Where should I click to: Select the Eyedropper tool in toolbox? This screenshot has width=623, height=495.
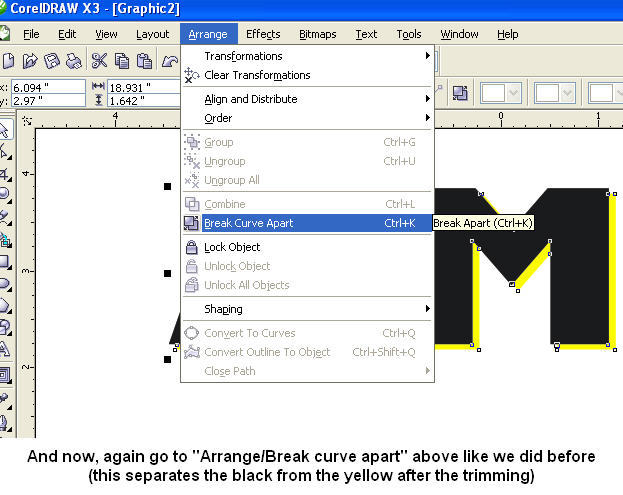(5, 398)
